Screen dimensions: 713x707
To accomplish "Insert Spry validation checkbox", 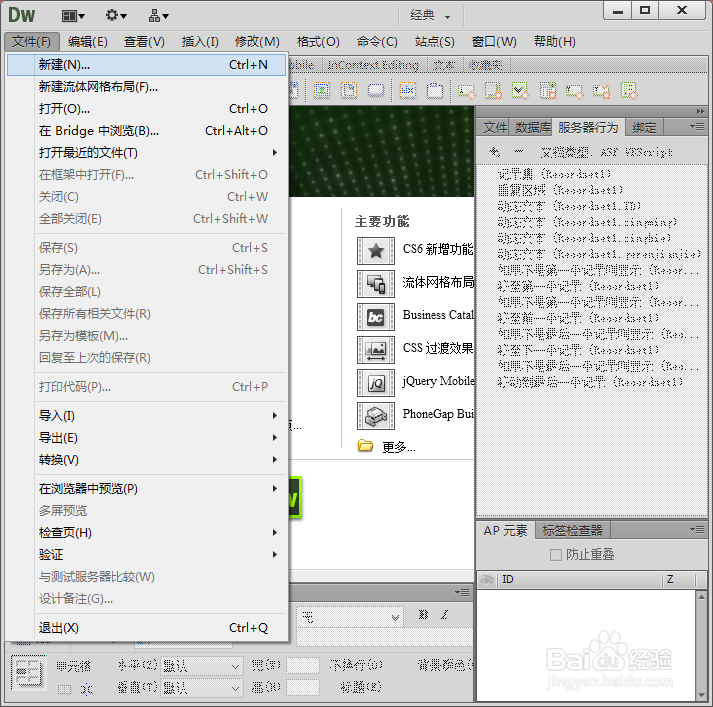I will (x=520, y=91).
